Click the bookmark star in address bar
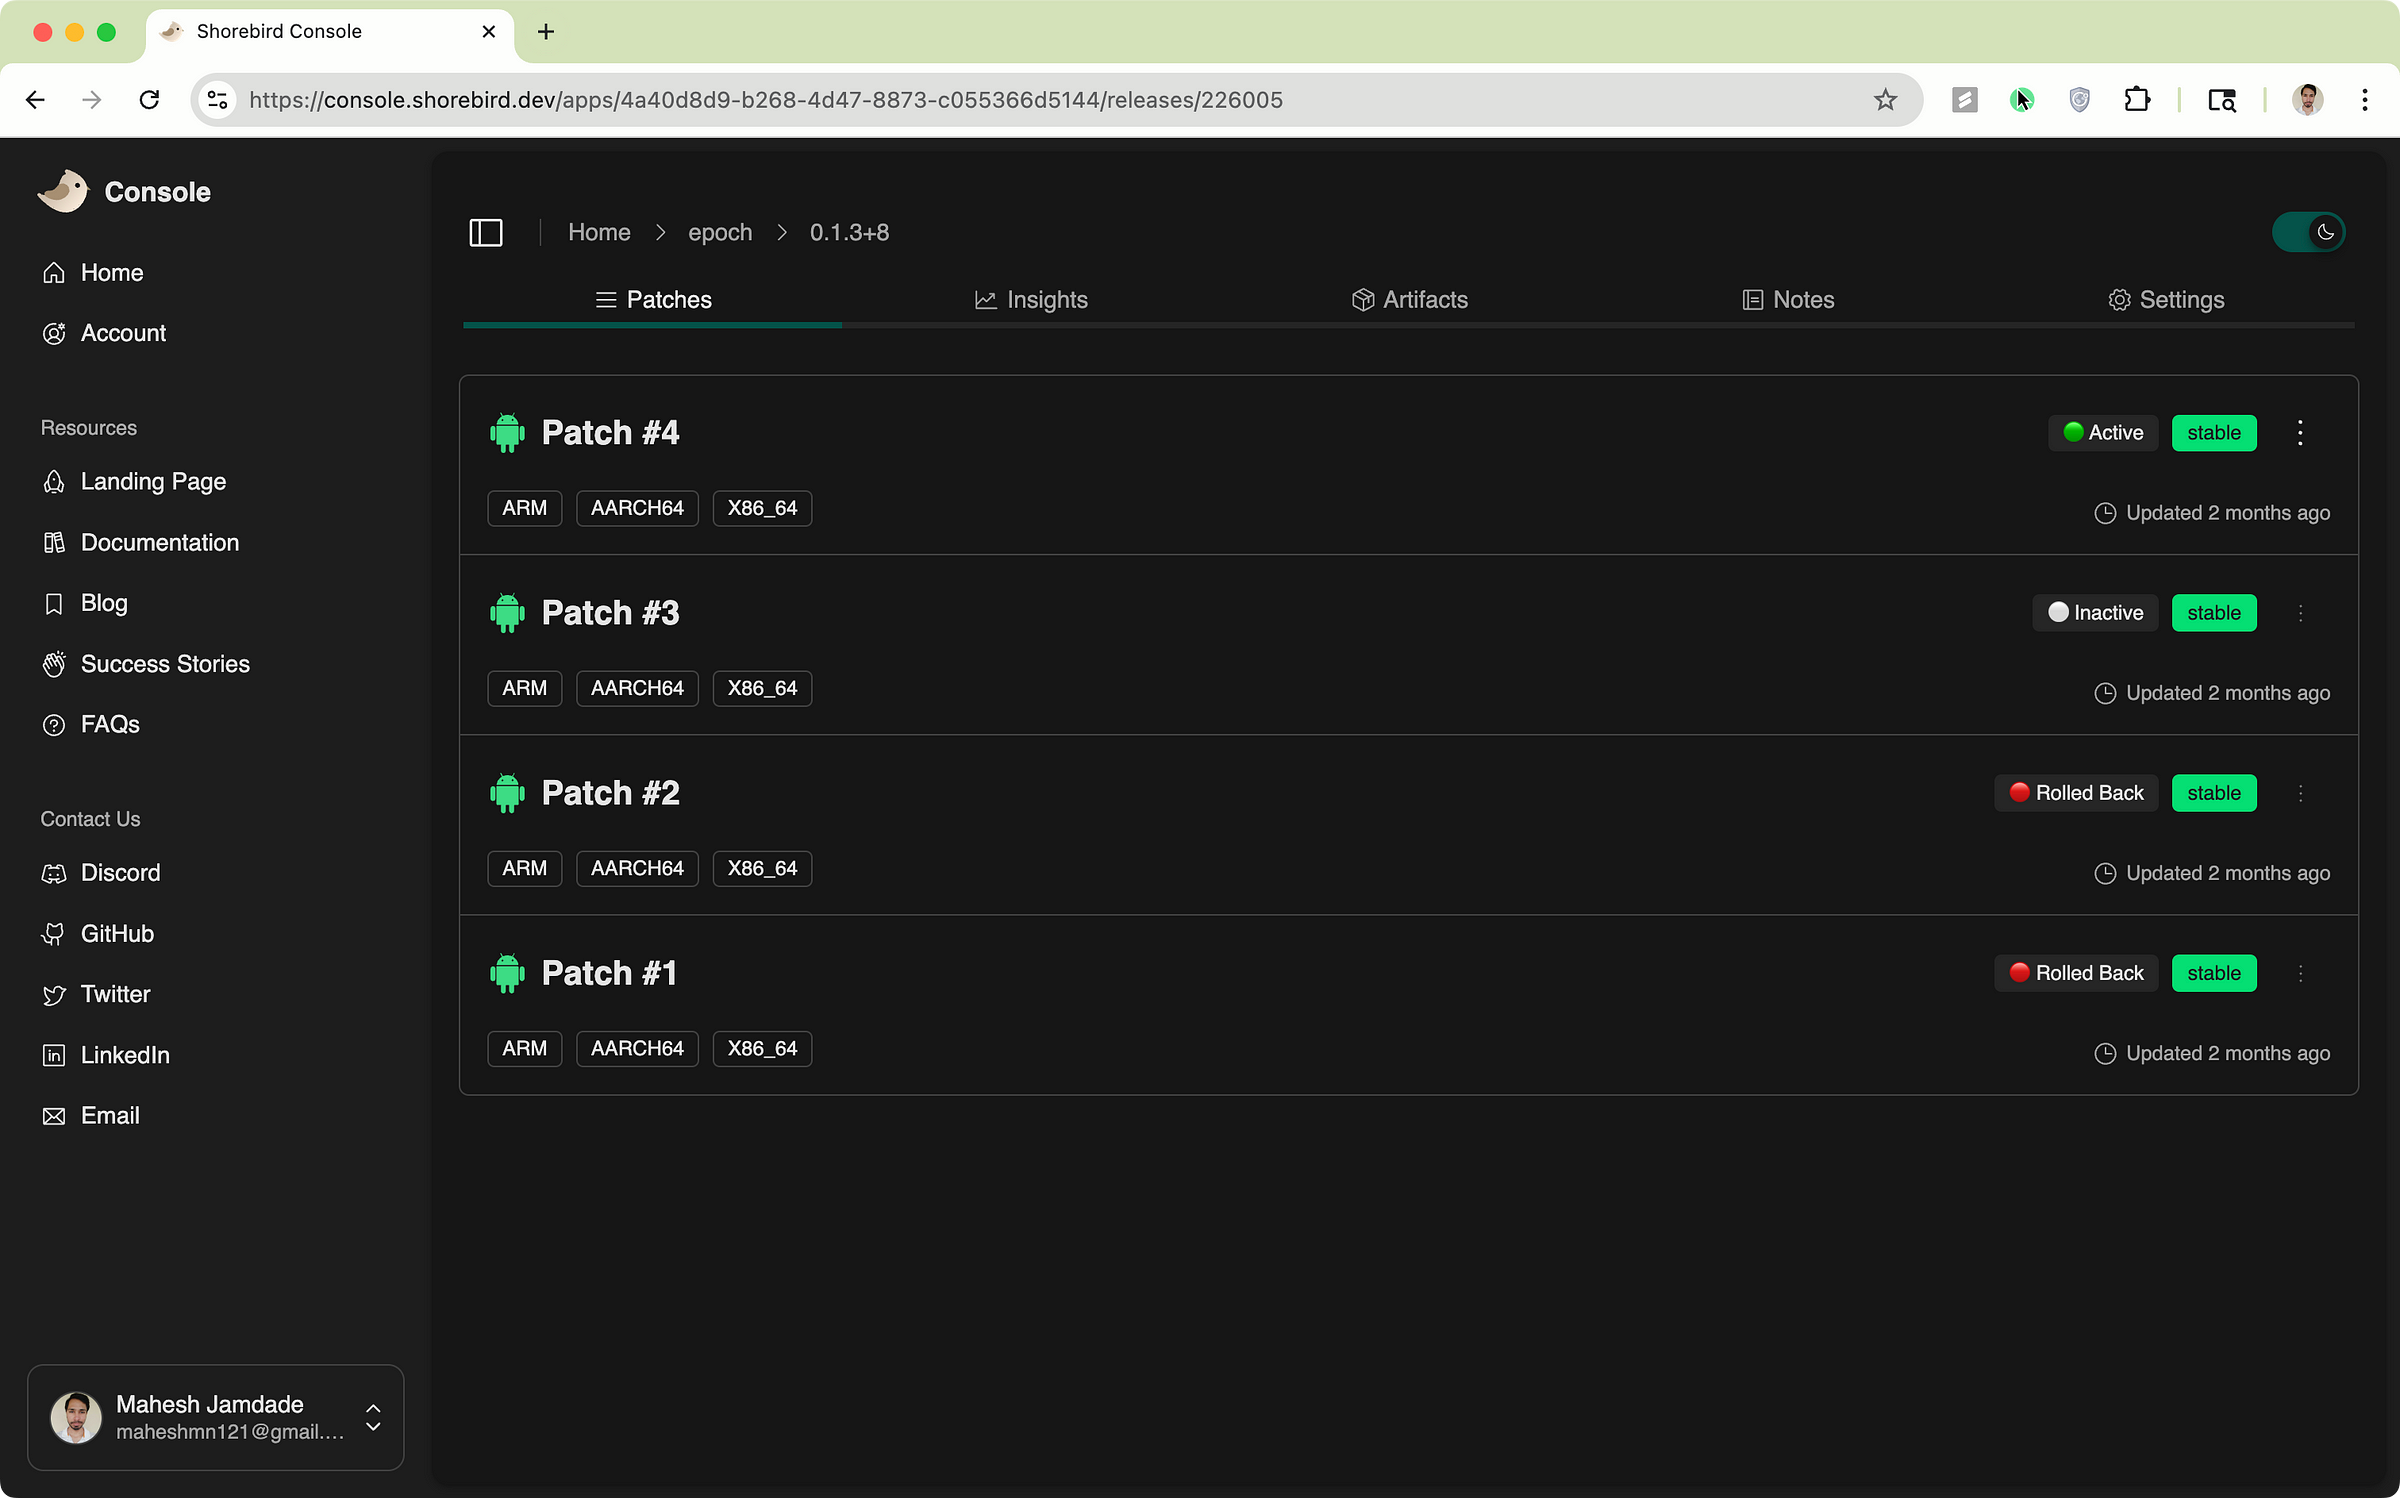The width and height of the screenshot is (2400, 1498). (1885, 100)
